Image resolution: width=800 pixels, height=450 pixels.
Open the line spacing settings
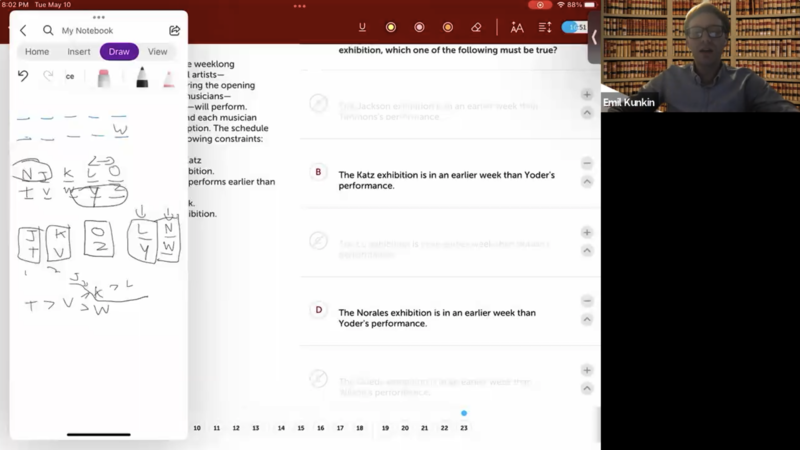pyautogui.click(x=545, y=28)
